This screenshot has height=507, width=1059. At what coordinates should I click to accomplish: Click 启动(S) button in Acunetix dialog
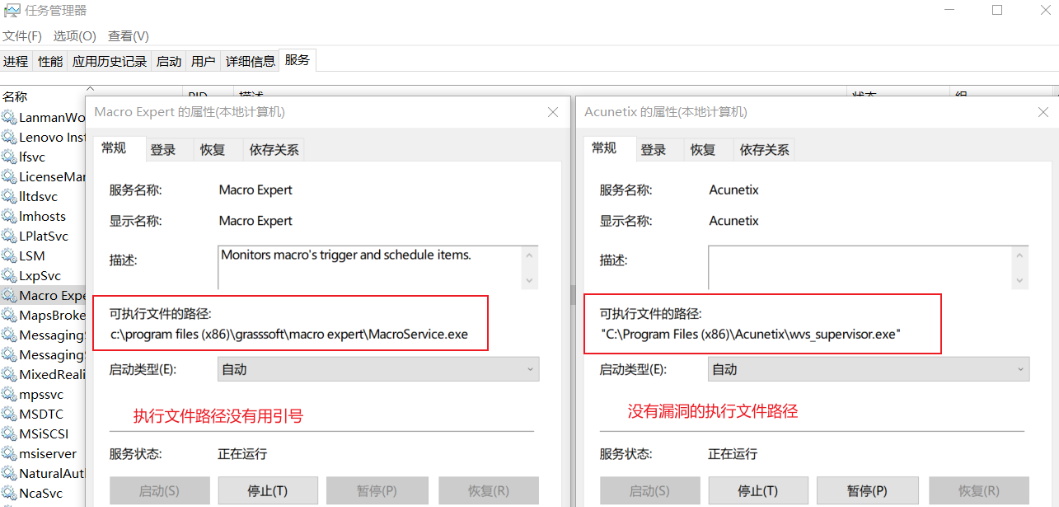650,490
